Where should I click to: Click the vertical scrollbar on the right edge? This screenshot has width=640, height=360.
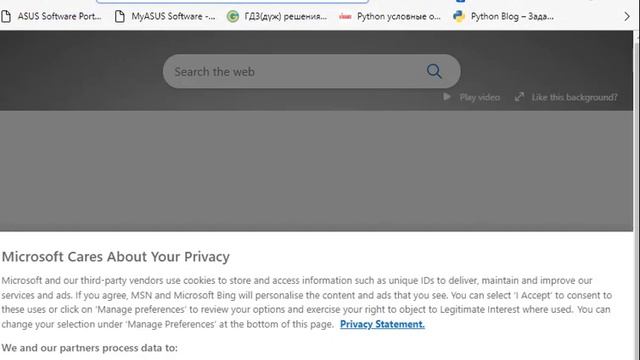point(636,195)
